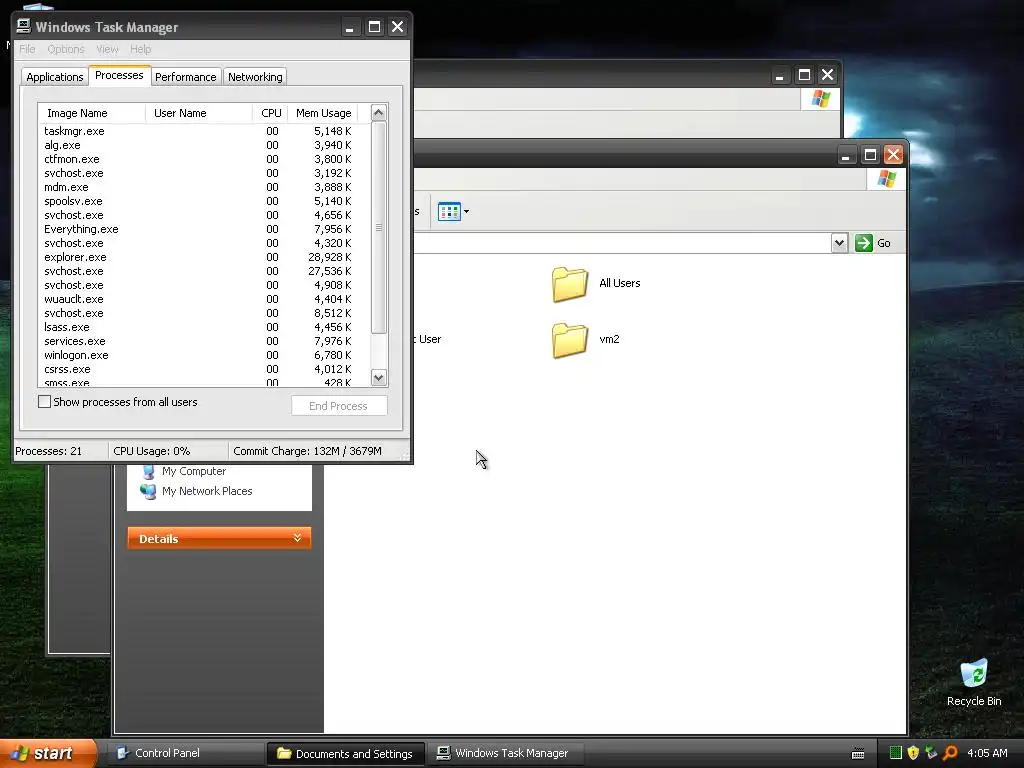Viewport: 1024px width, 768px height.
Task: Switch to the Performance tab
Action: (x=185, y=76)
